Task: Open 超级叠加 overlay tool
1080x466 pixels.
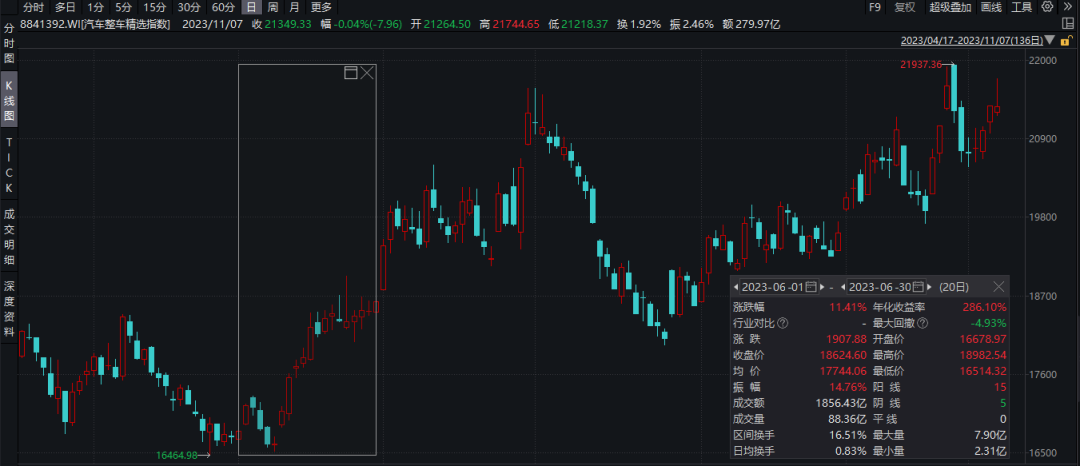Action: (x=950, y=7)
